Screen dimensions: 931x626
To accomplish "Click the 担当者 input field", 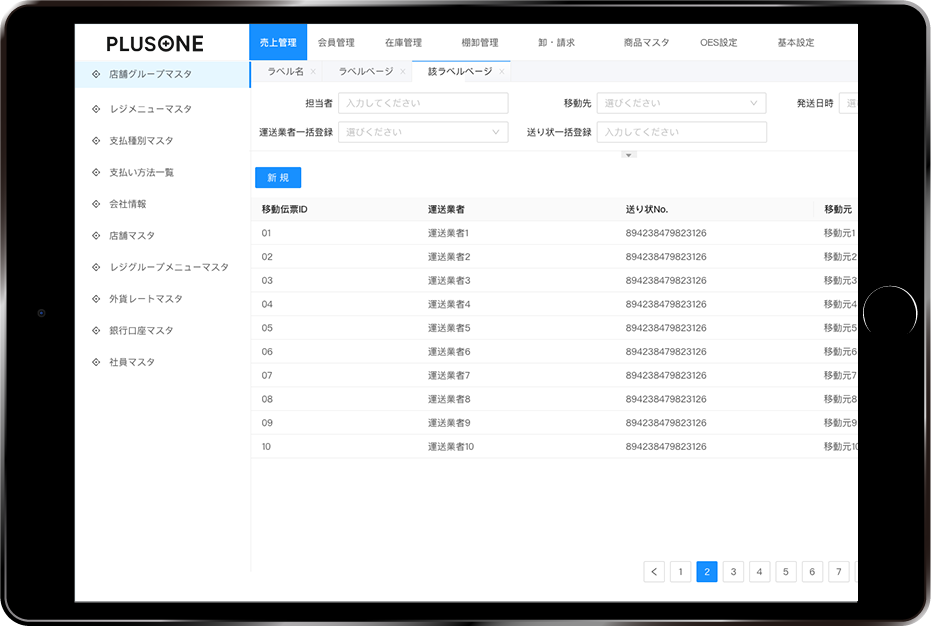I will pos(423,103).
